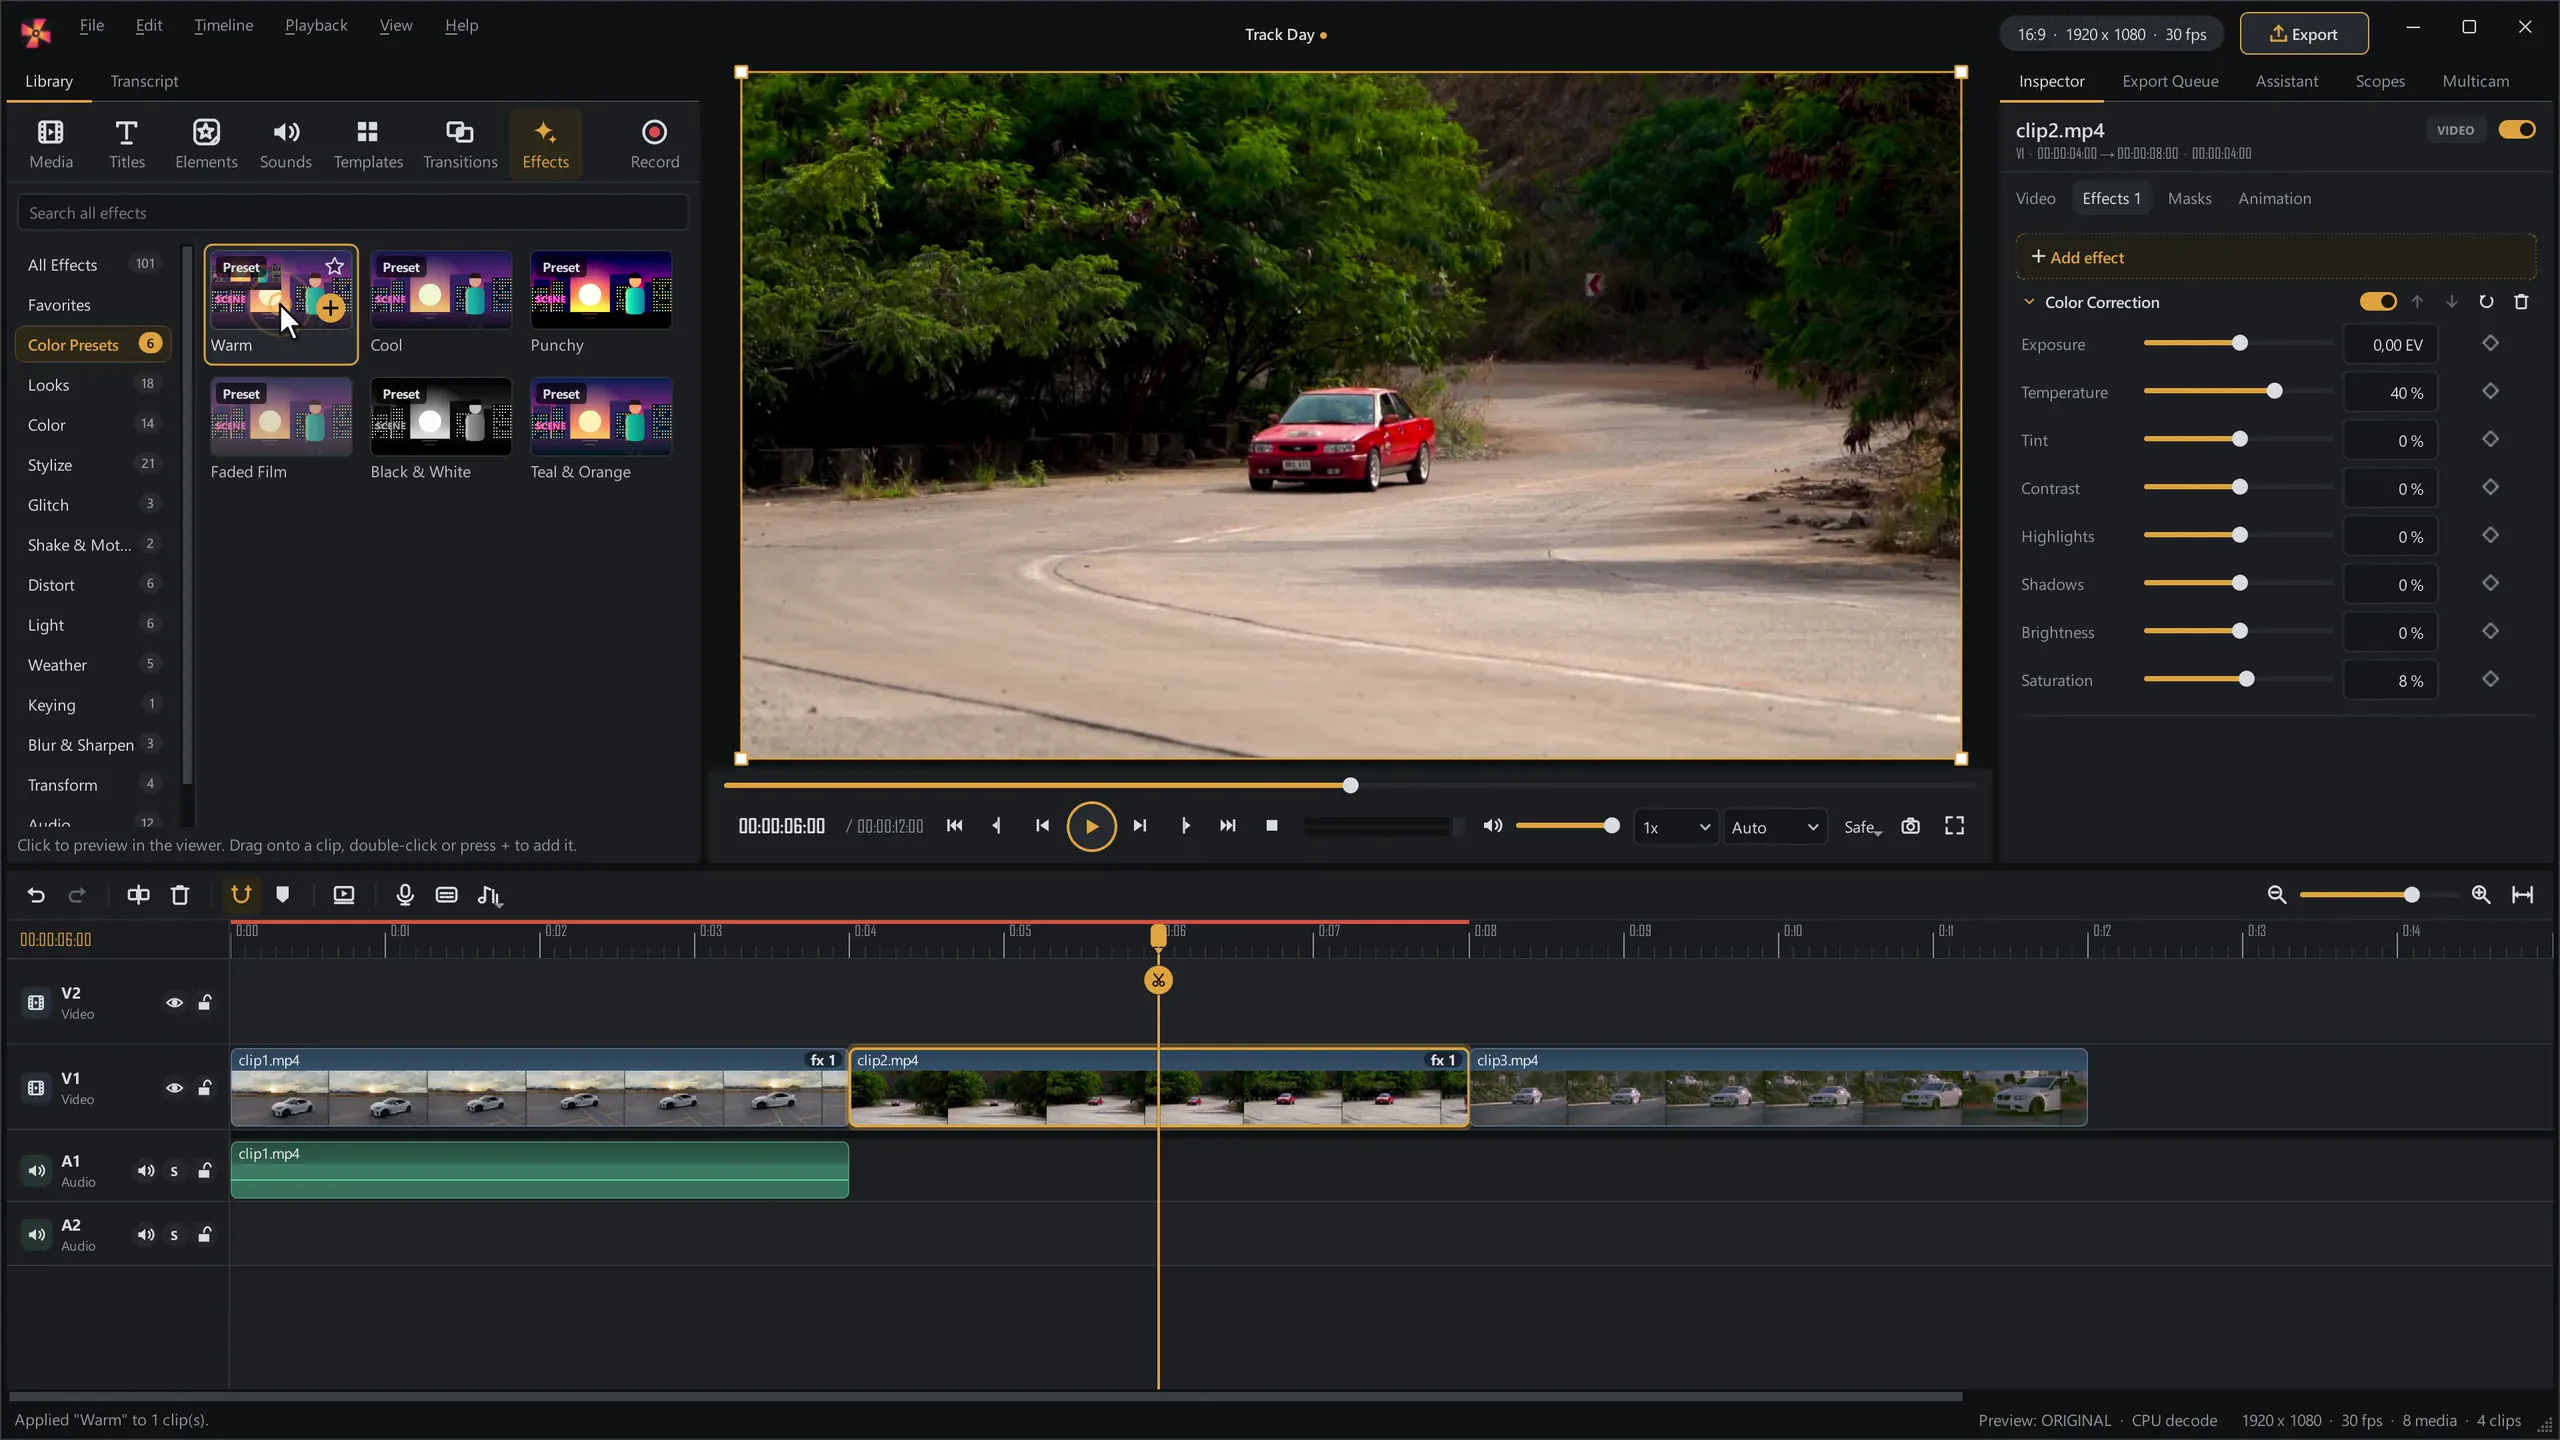2560x1440 pixels.
Task: Toggle timeline snapping magnet
Action: [x=241, y=895]
